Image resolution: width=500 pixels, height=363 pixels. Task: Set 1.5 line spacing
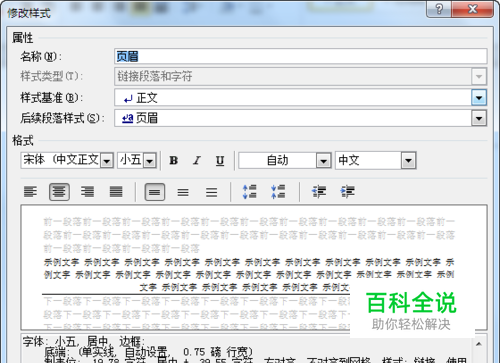183,192
